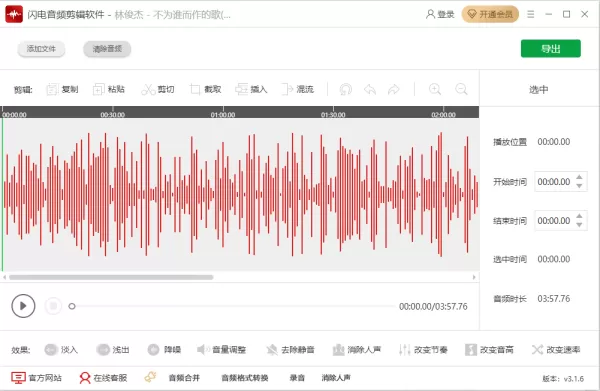600x391 pixels.
Task: Click the 00:00.00/03:57.76 playback time
Action: 433,306
